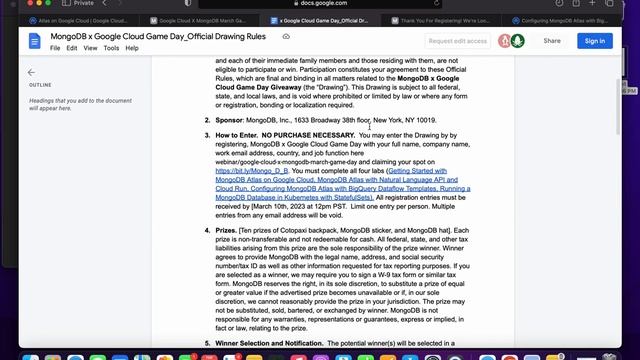Open the File menu

[55, 48]
